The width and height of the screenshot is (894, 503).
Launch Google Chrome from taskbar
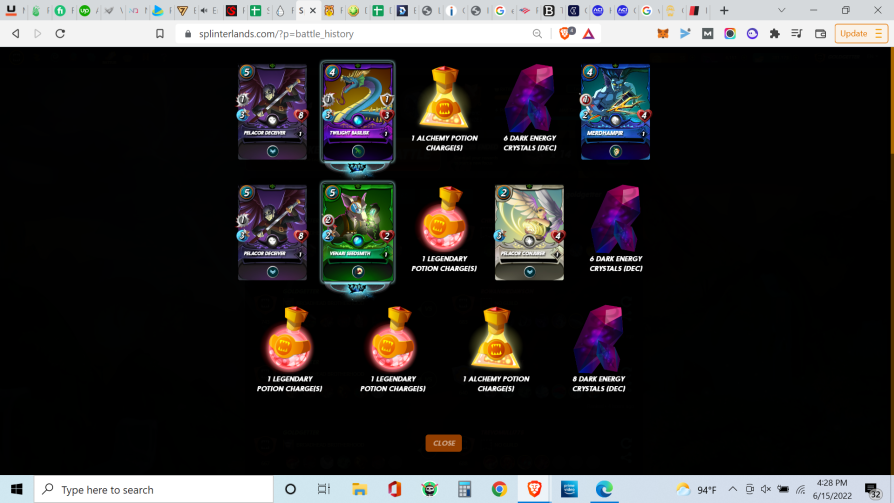(x=499, y=489)
